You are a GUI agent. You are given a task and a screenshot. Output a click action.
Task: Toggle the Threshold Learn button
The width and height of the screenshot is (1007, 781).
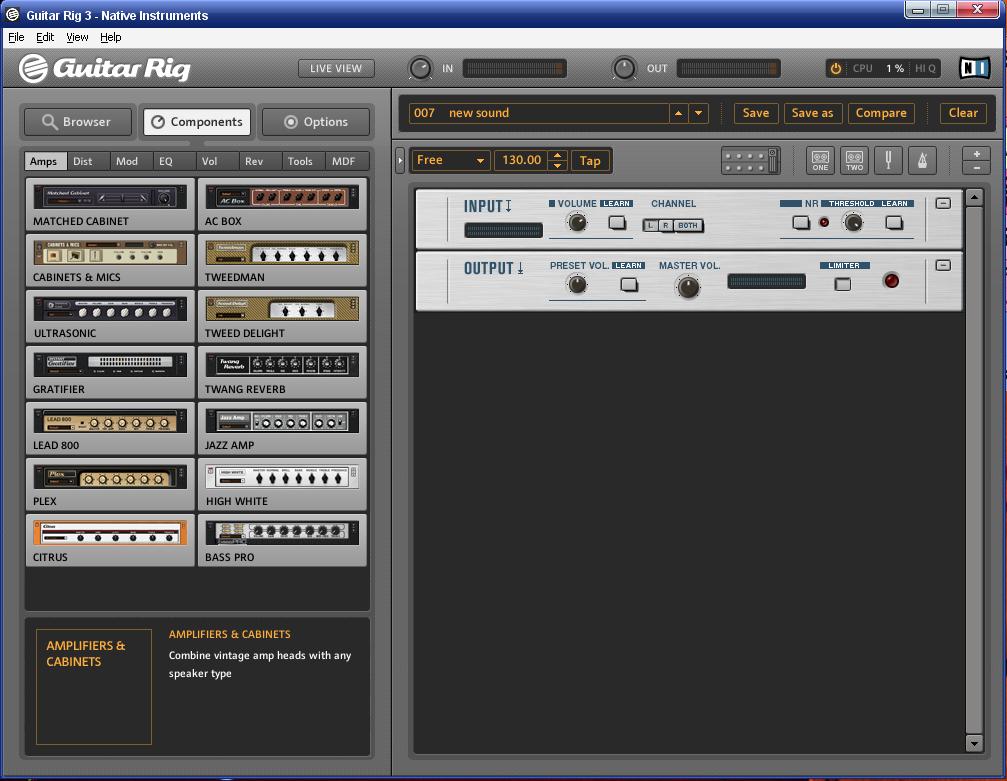tap(894, 223)
